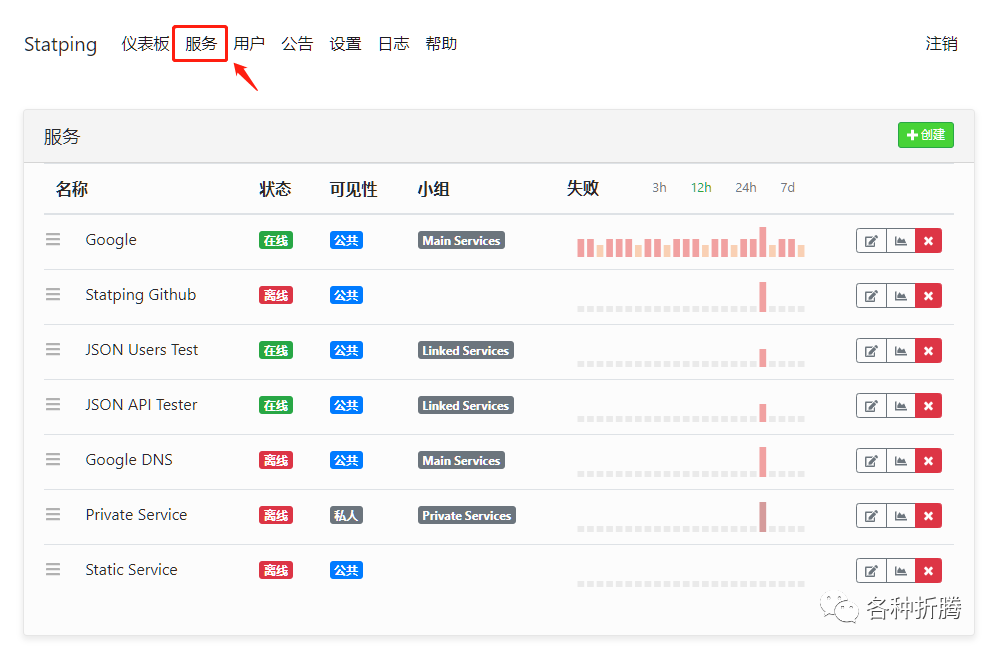Delete the JSON API Tester service
Viewport: 994px width, 652px height.
tap(929, 406)
